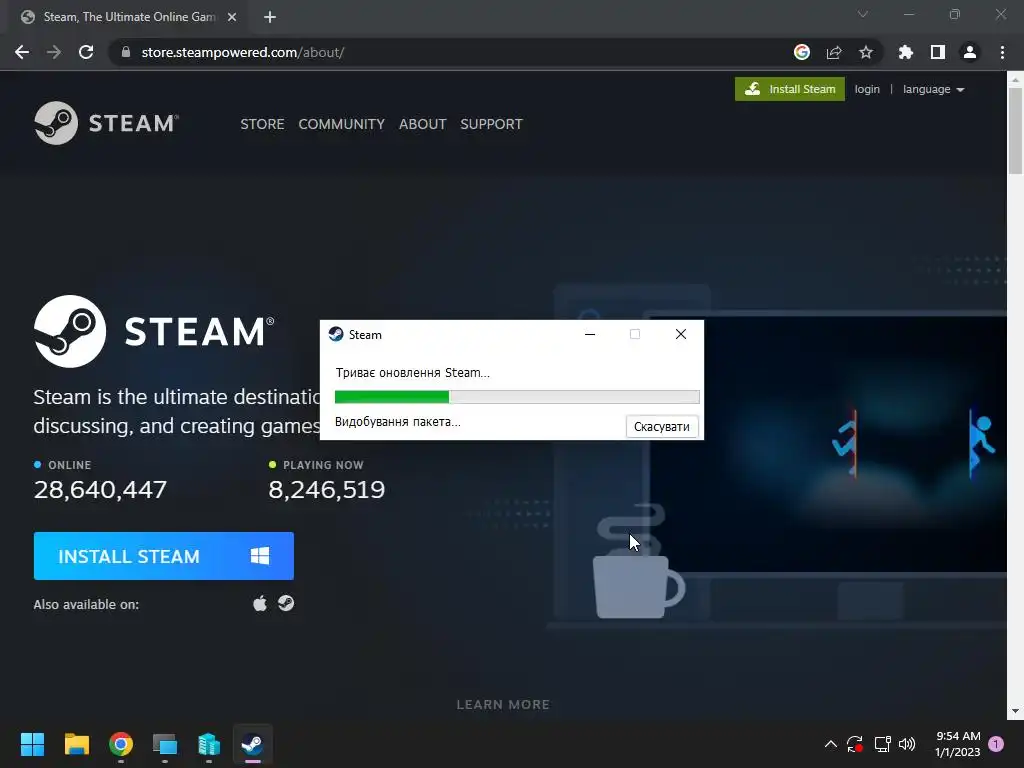Reload the Steam about page
This screenshot has height=768, width=1024.
click(86, 52)
